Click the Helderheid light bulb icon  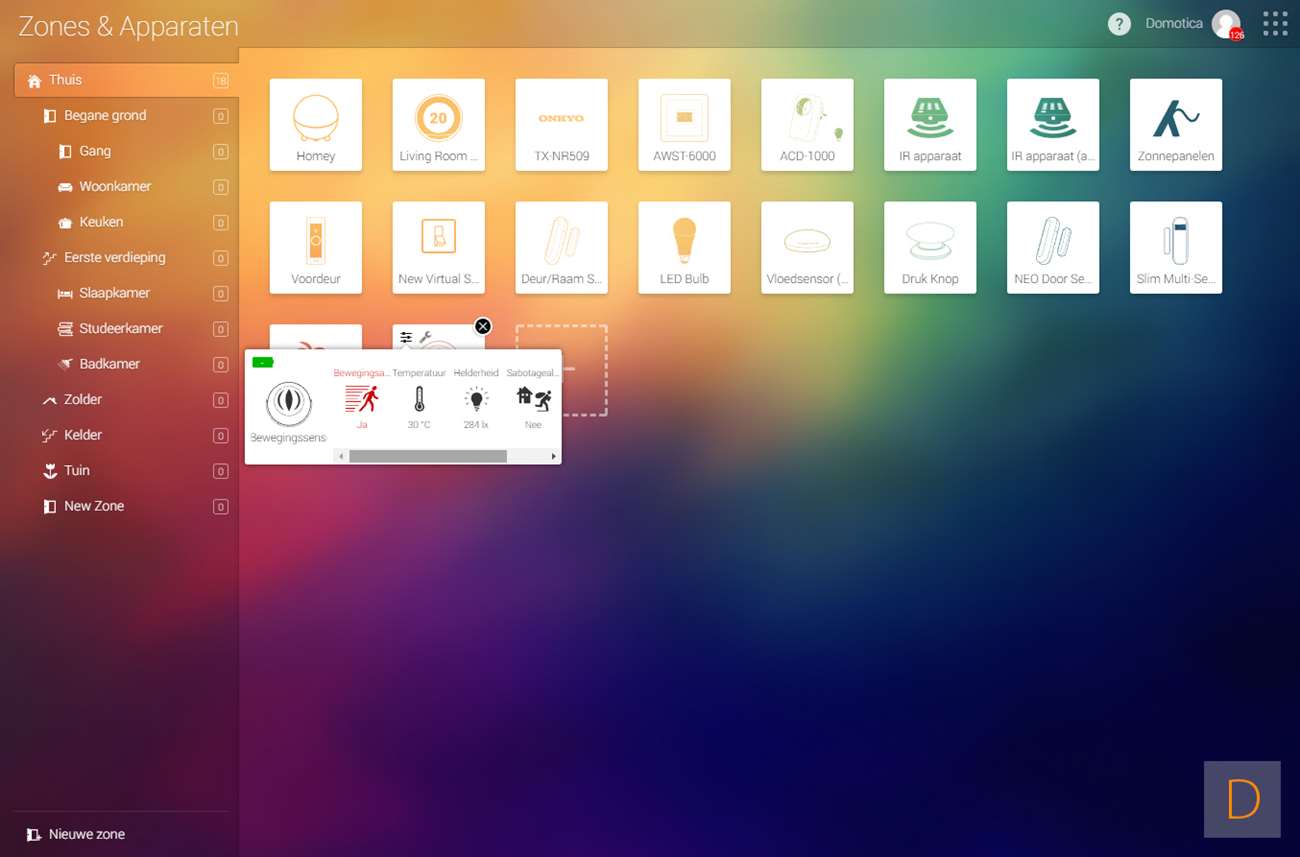476,400
